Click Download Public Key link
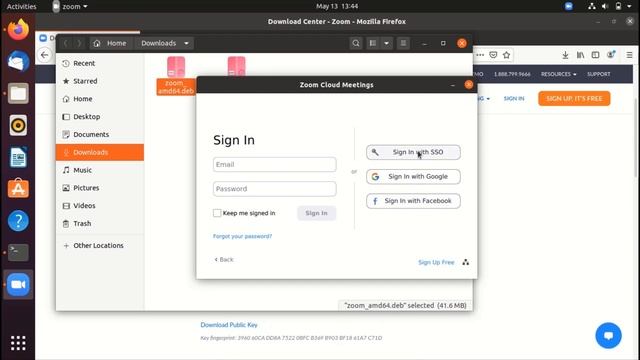The width and height of the screenshot is (640, 360). (x=229, y=325)
